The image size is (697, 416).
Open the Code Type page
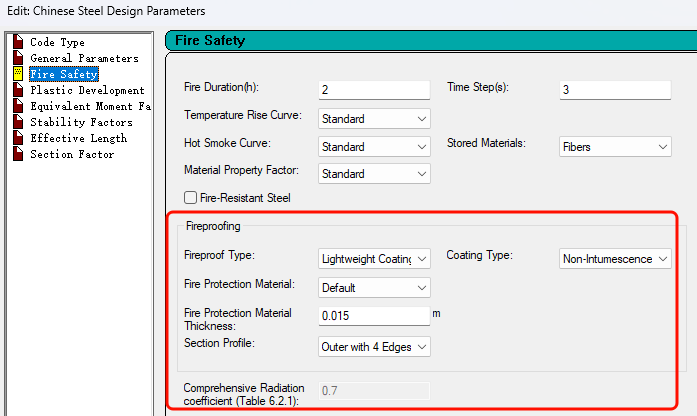[x=57, y=42]
